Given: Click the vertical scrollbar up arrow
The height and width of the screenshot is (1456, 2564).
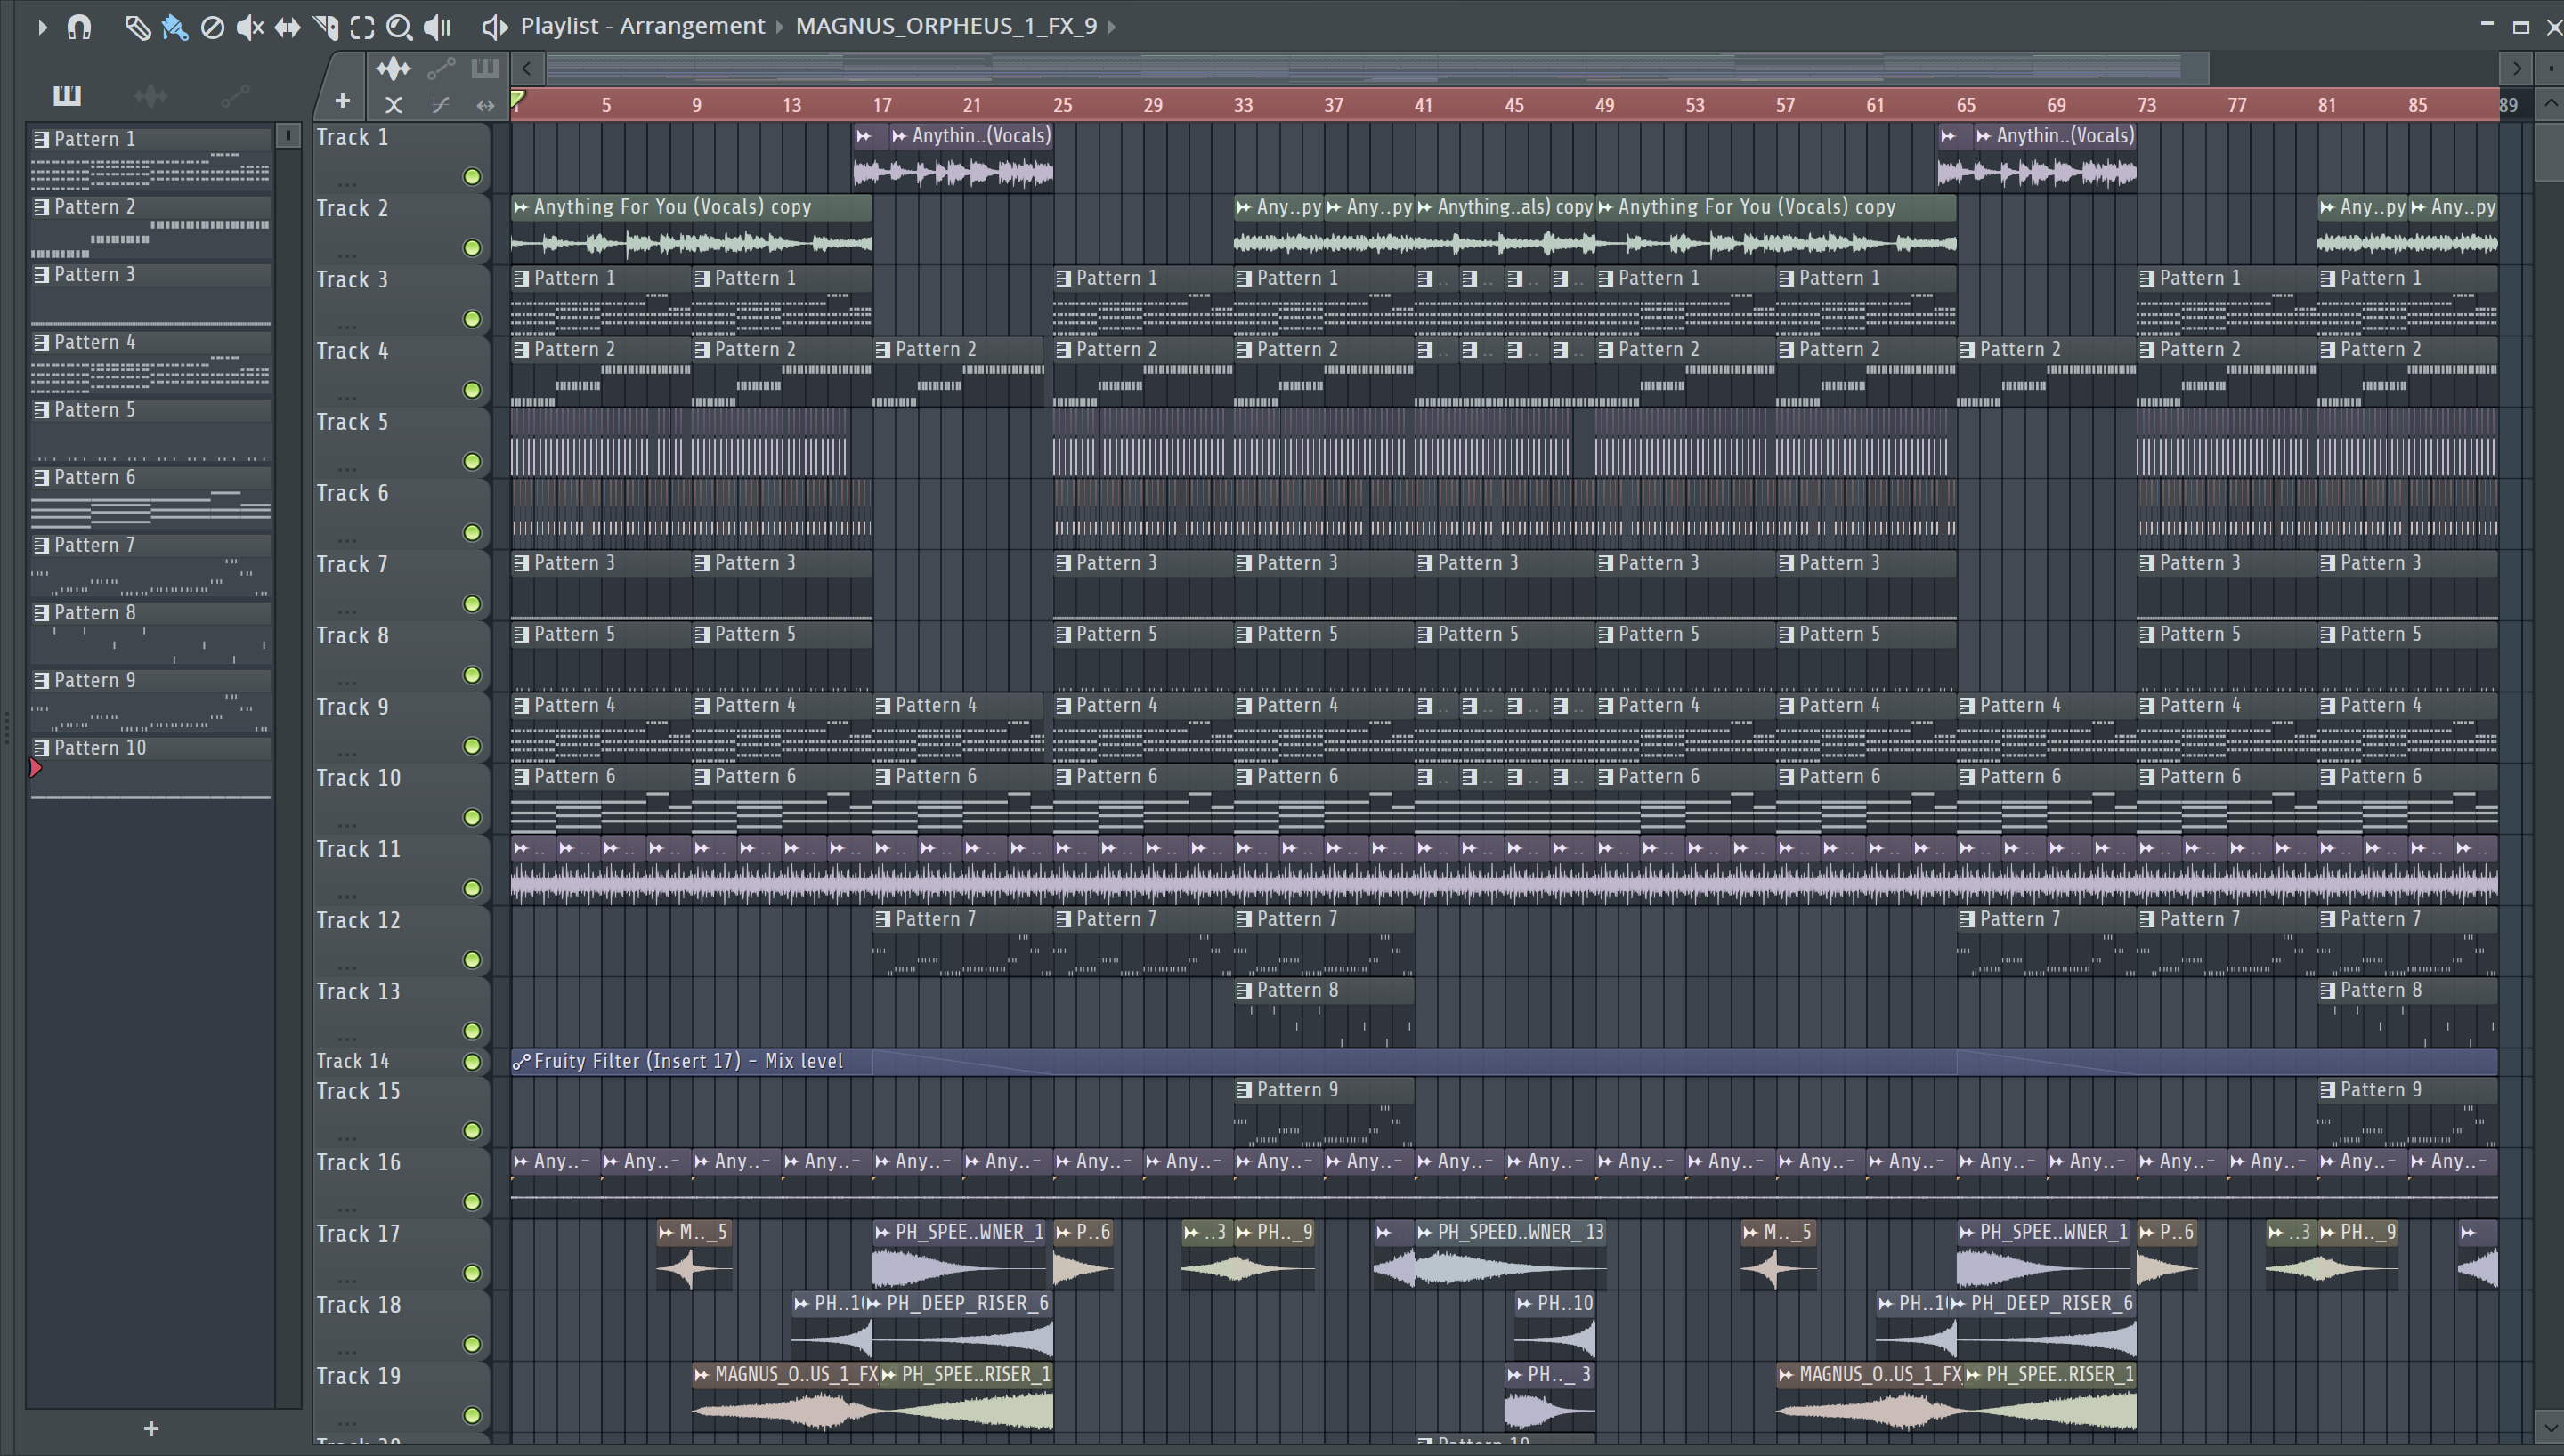Looking at the screenshot, I should [x=2550, y=103].
